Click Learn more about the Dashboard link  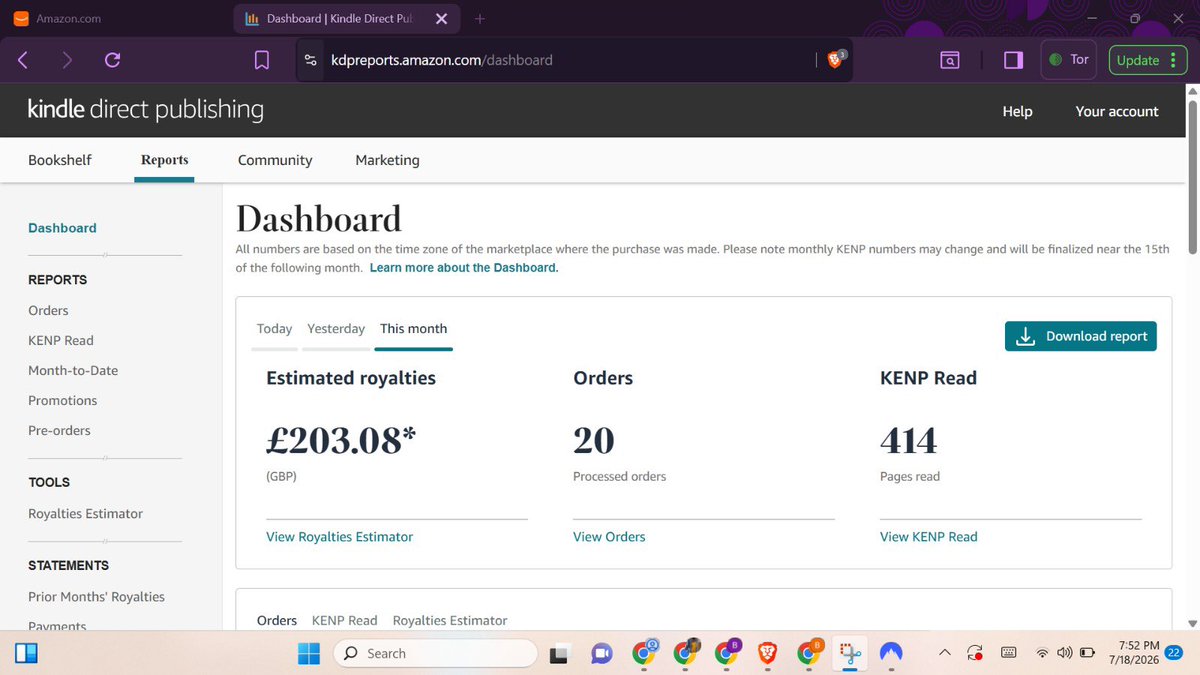coord(464,268)
